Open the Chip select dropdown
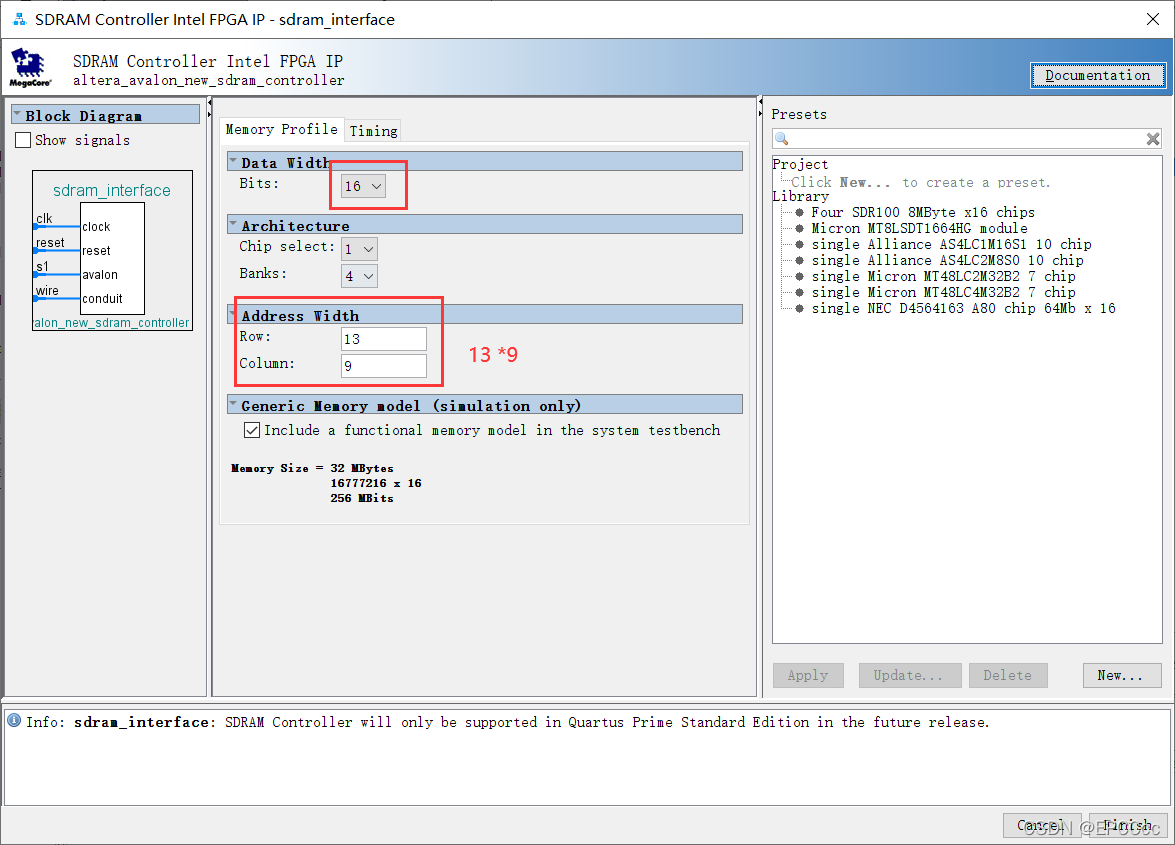 [x=358, y=248]
